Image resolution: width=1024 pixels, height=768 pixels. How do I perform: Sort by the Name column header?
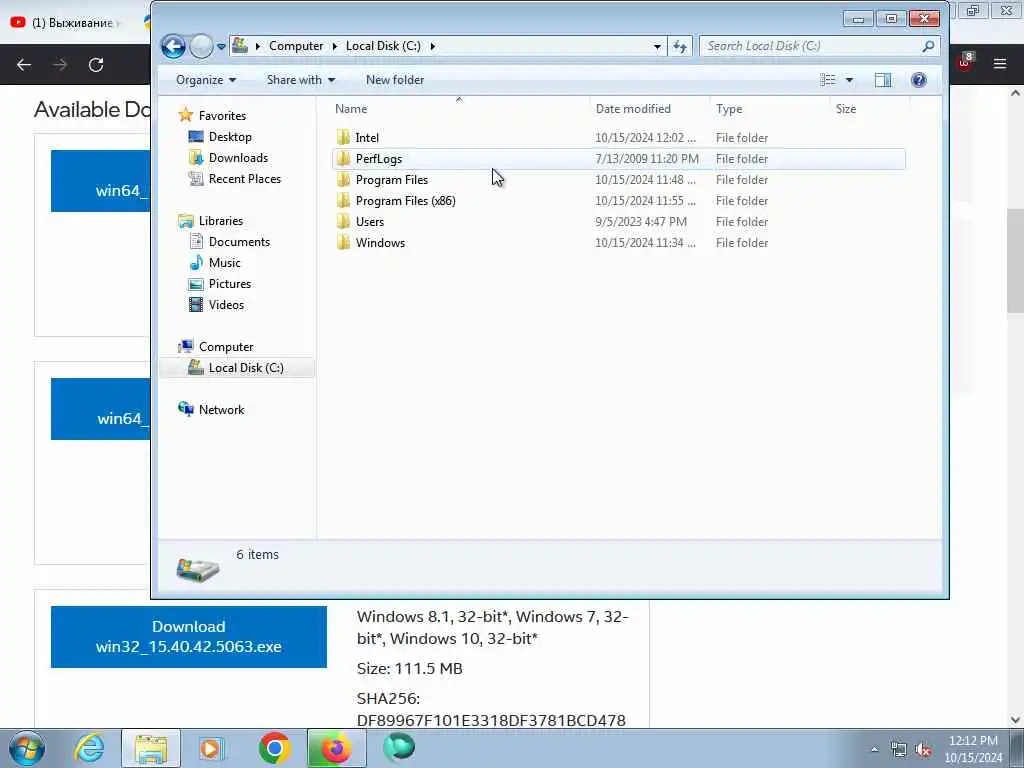[x=460, y=108]
